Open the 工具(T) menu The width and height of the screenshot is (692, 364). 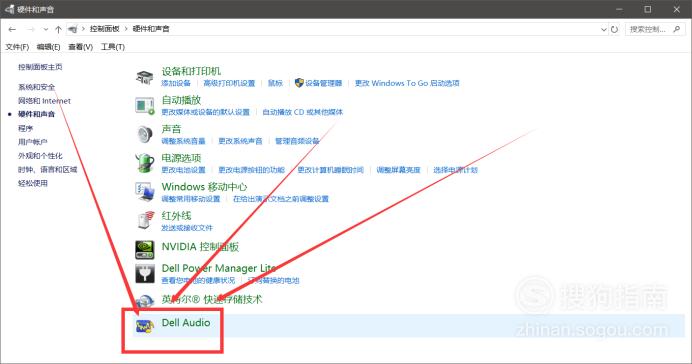(113, 47)
